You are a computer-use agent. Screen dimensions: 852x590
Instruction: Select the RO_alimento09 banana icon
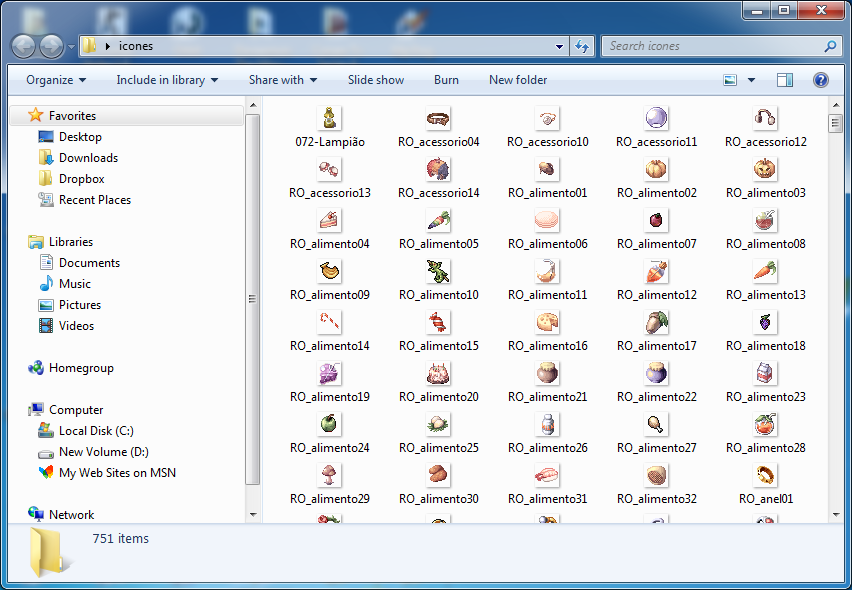pos(329,271)
